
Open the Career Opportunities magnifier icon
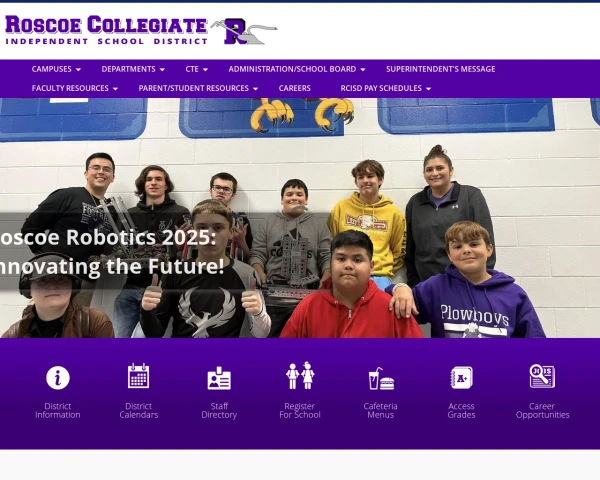tap(542, 376)
